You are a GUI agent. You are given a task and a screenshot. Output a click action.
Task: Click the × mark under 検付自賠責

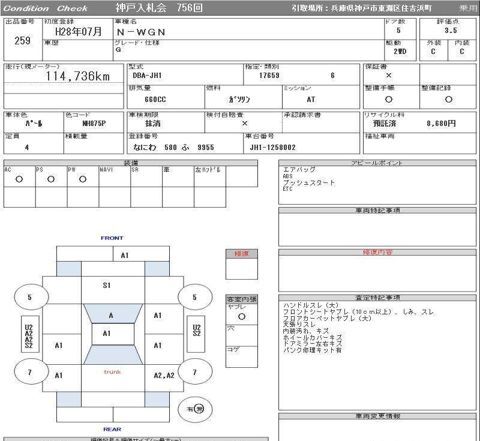(245, 123)
